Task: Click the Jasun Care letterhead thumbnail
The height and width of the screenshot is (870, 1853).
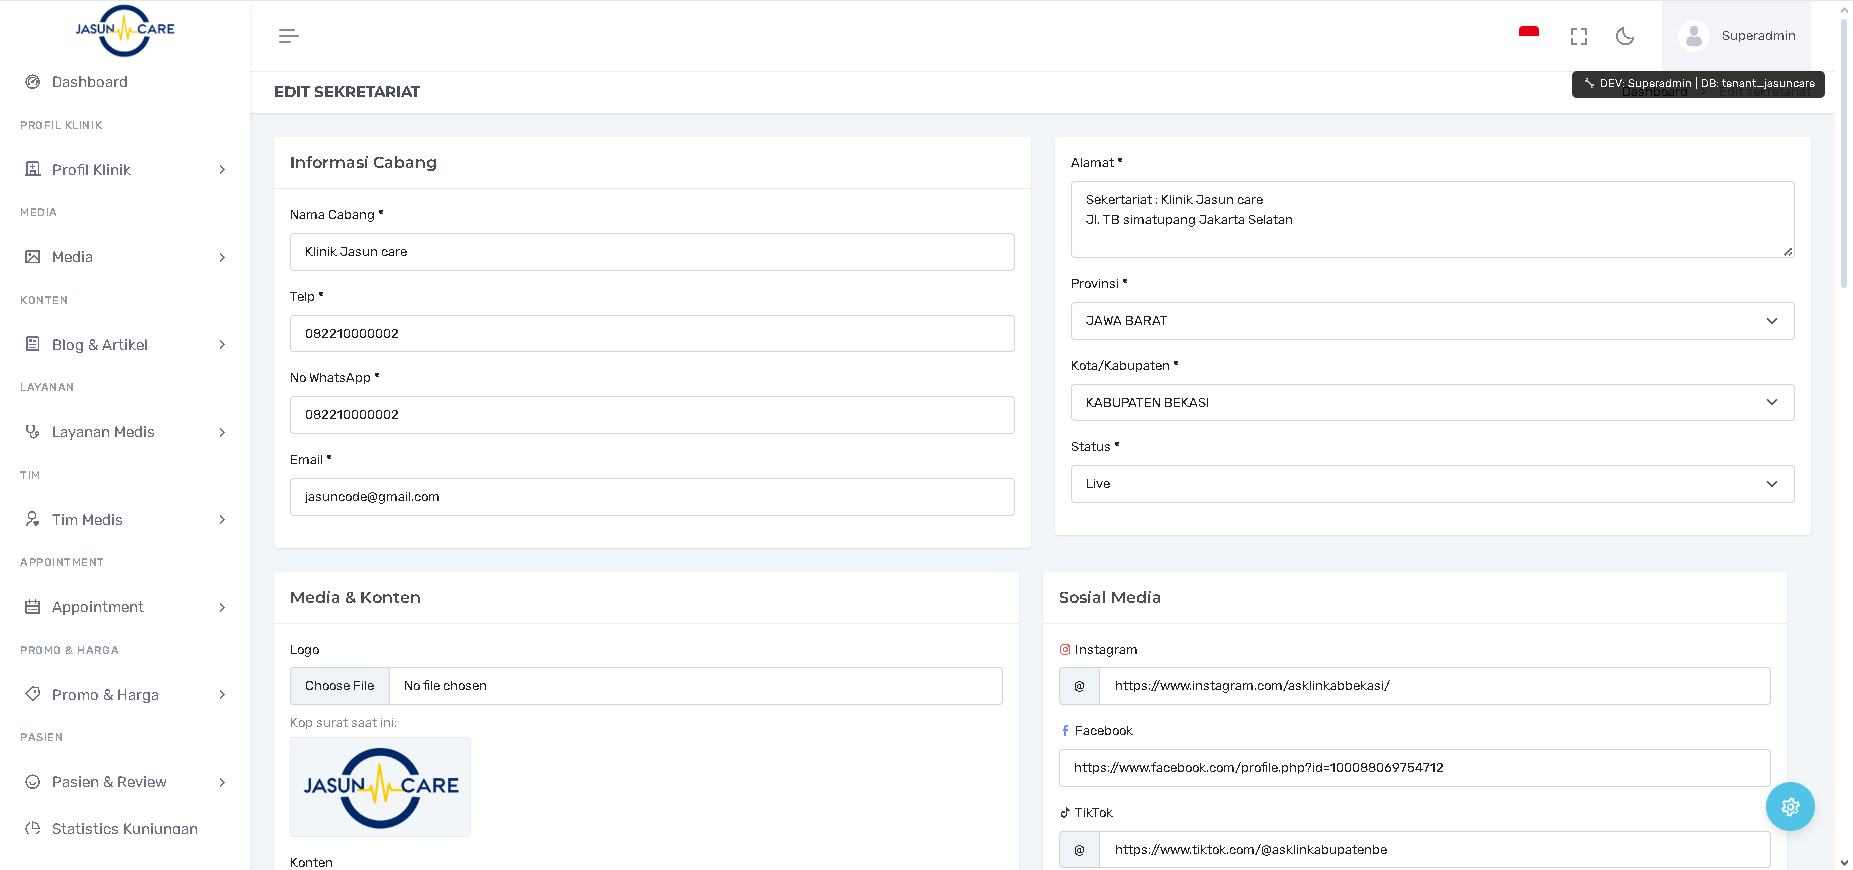Action: 380,787
